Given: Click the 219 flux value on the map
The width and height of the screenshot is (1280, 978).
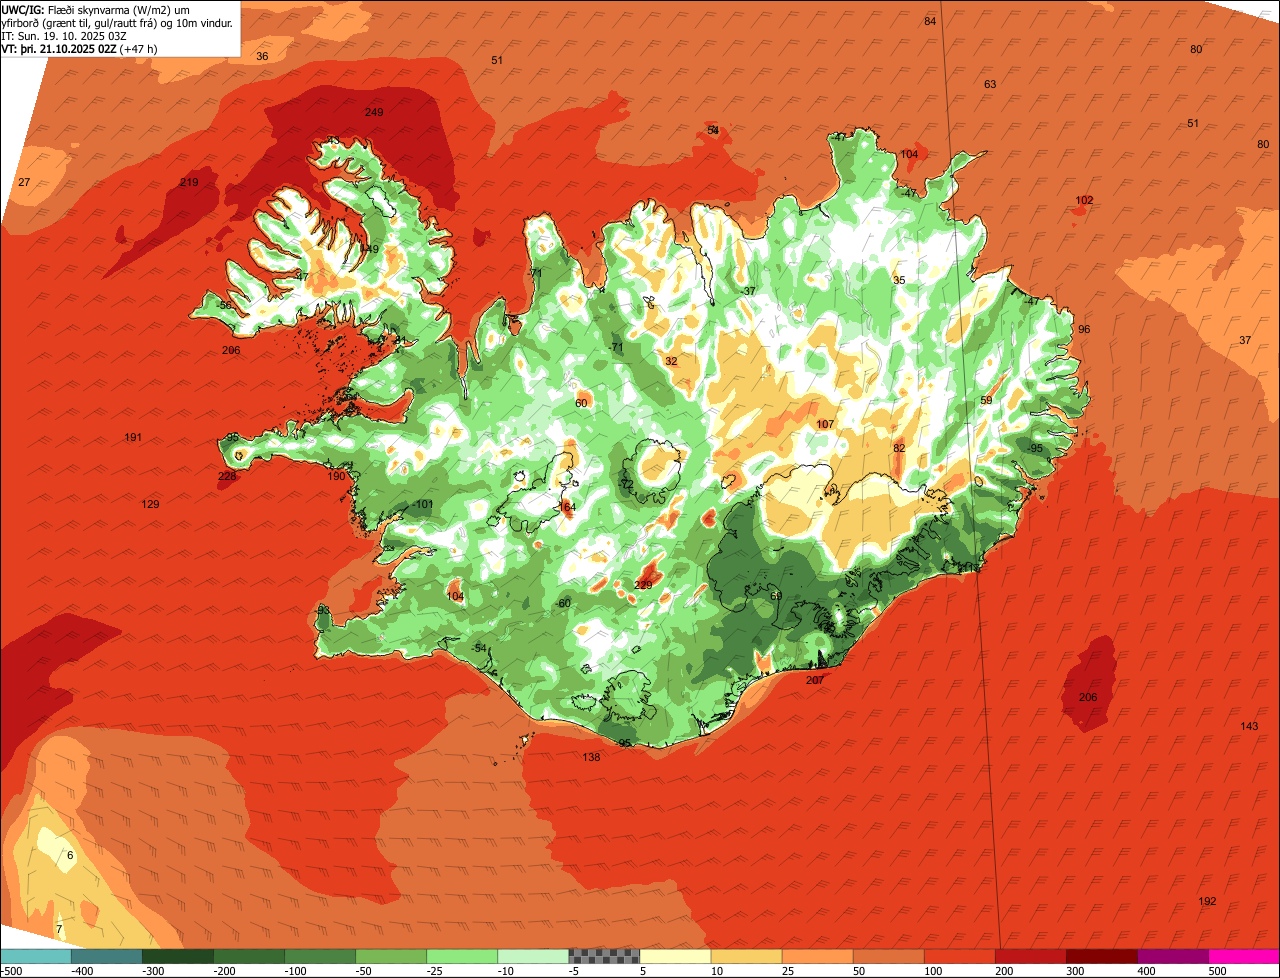Looking at the screenshot, I should pos(189,182).
